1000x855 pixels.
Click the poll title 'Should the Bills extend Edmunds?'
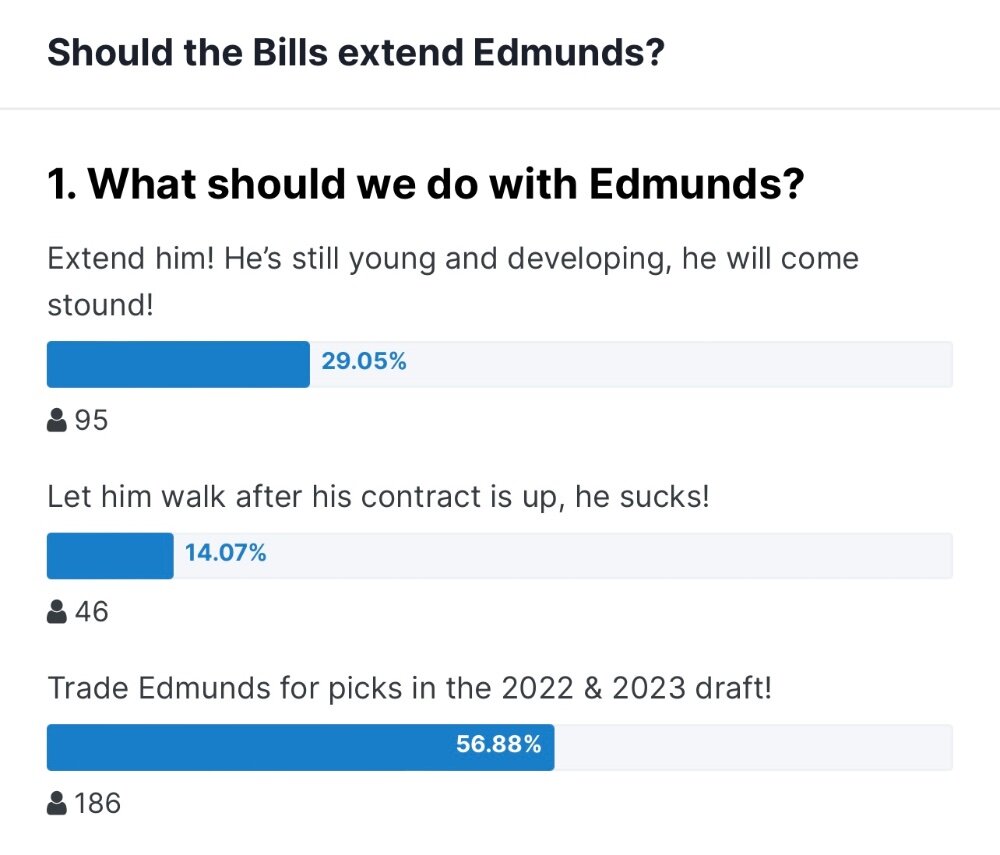click(x=356, y=52)
